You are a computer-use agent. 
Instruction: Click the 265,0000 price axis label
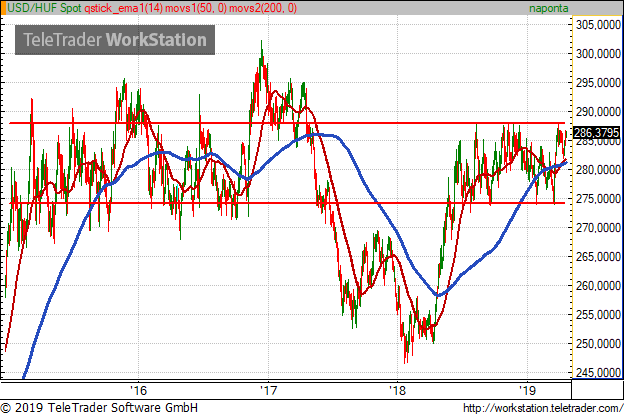click(598, 257)
